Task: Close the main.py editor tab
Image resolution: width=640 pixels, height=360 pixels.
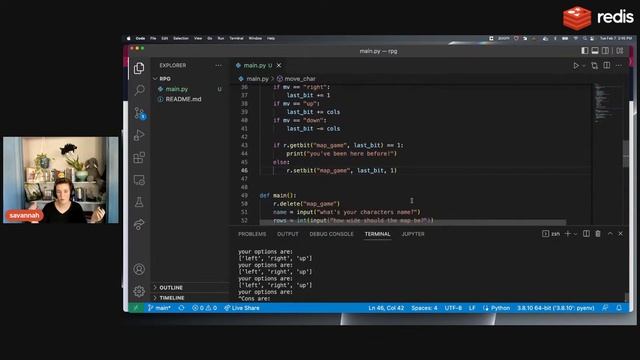Action: (279, 65)
